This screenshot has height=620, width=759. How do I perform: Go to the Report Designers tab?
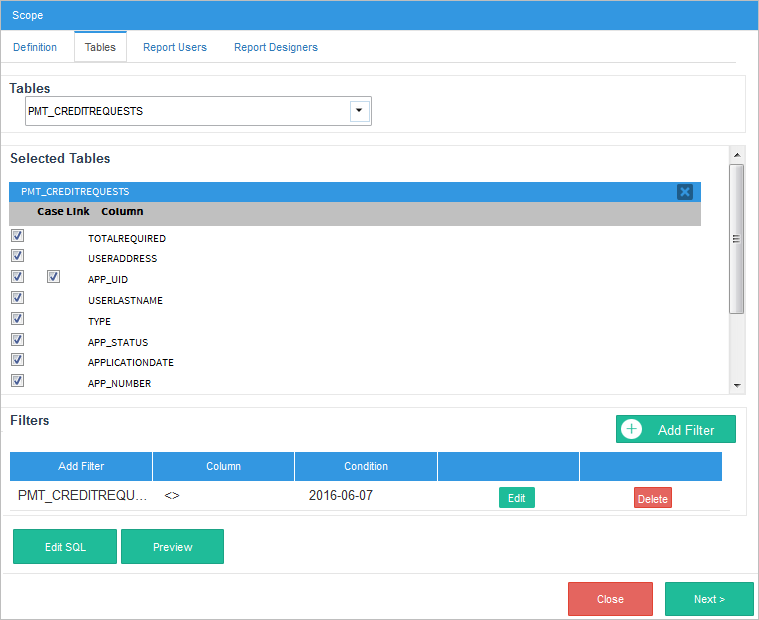(276, 47)
